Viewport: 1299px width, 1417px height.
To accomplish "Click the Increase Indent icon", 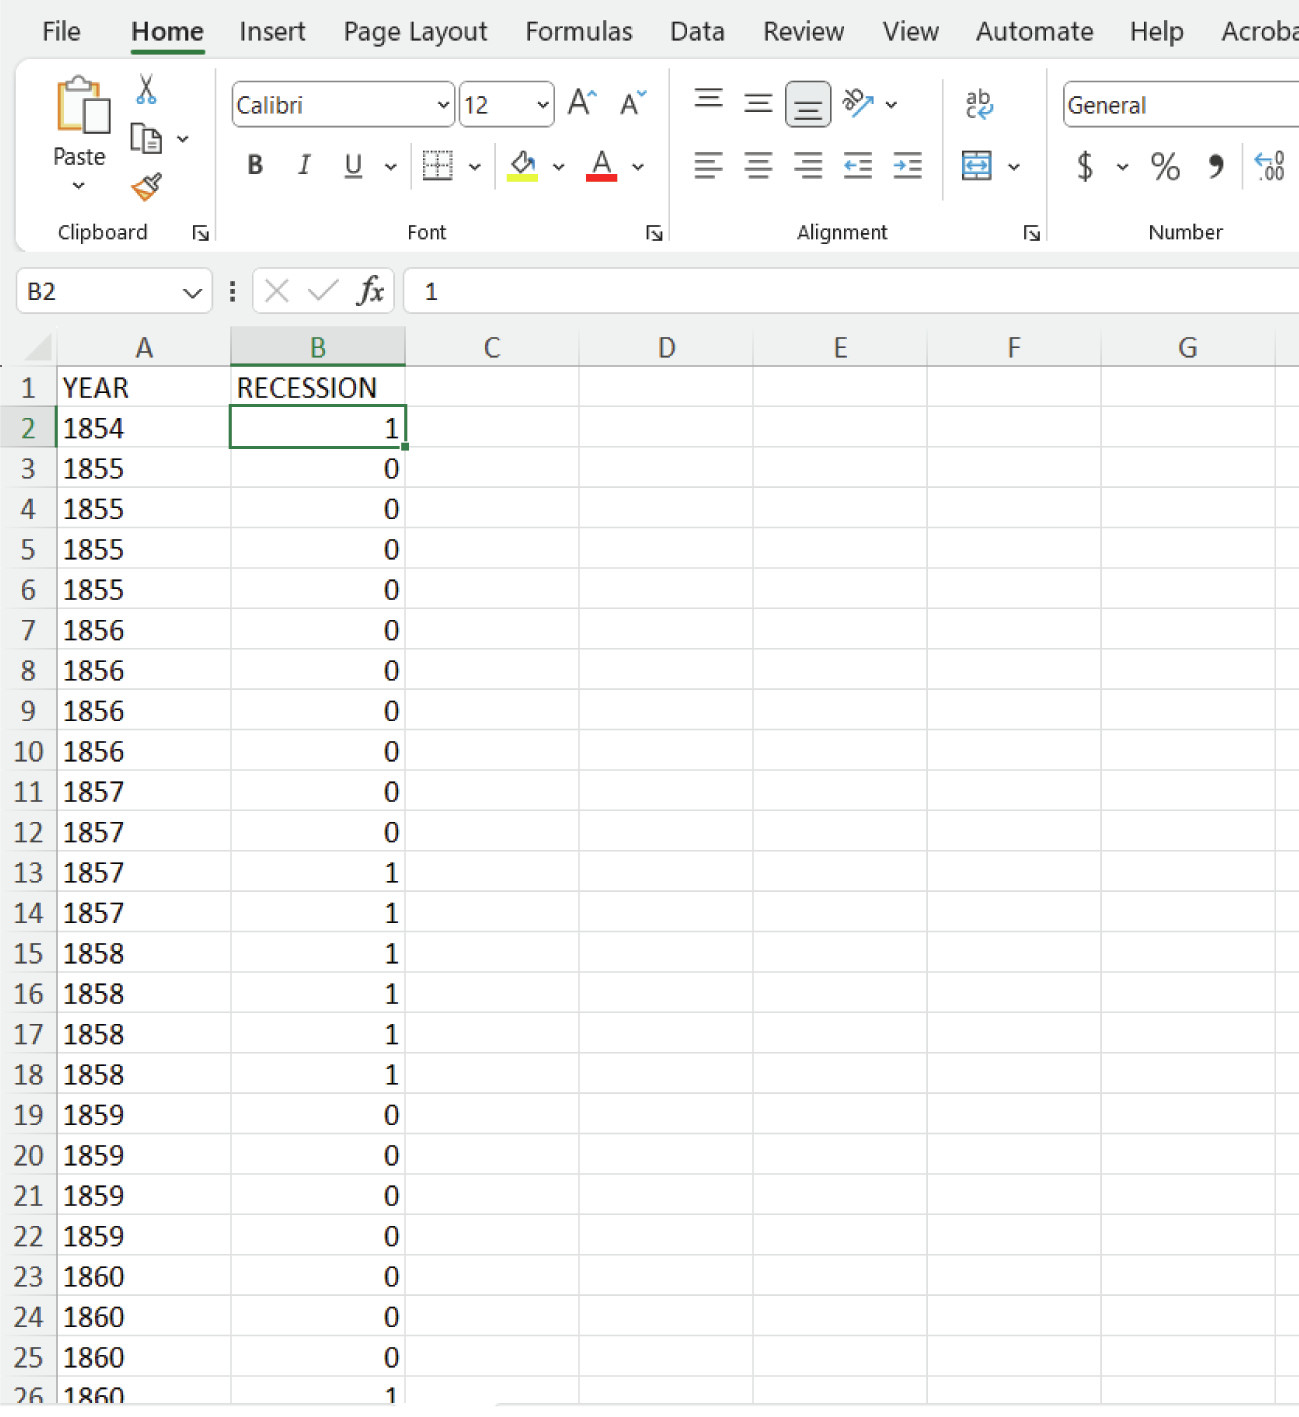I will (907, 167).
